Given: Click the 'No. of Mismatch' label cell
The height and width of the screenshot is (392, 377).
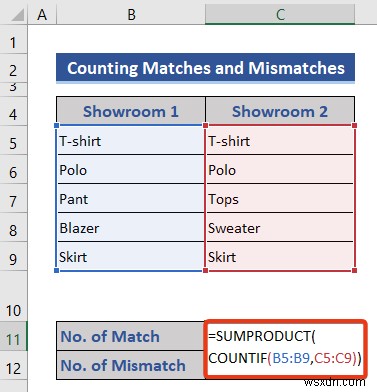Looking at the screenshot, I should click(131, 365).
